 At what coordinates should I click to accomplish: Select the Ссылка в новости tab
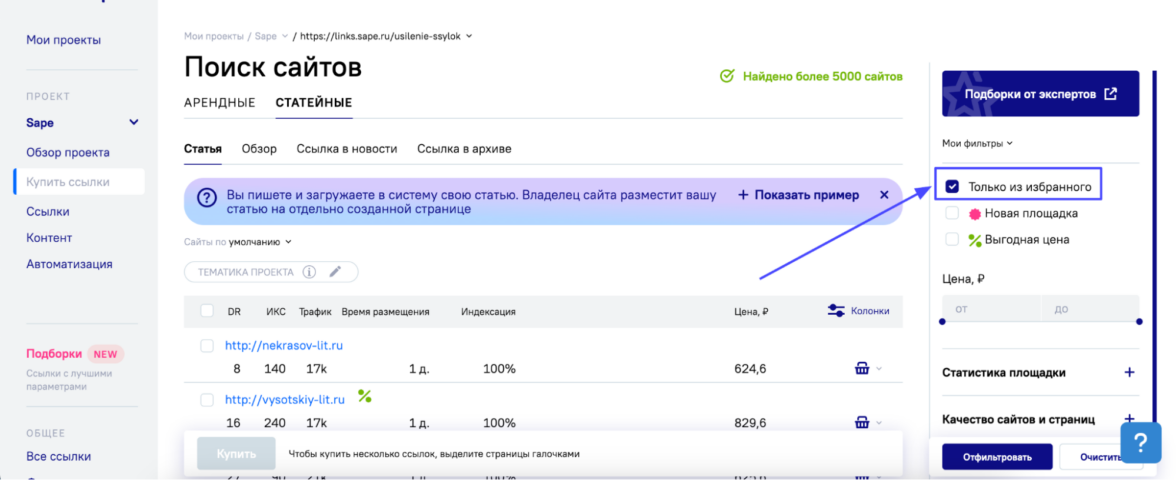tap(346, 149)
